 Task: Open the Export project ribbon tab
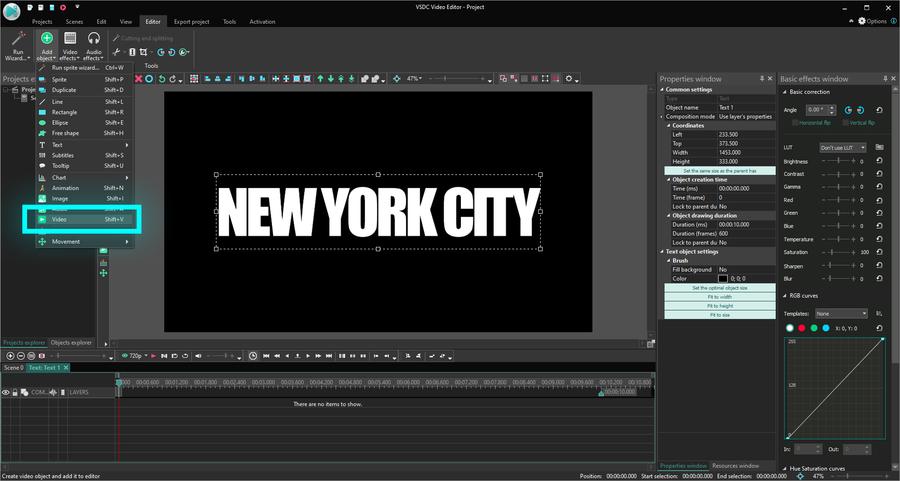191,21
